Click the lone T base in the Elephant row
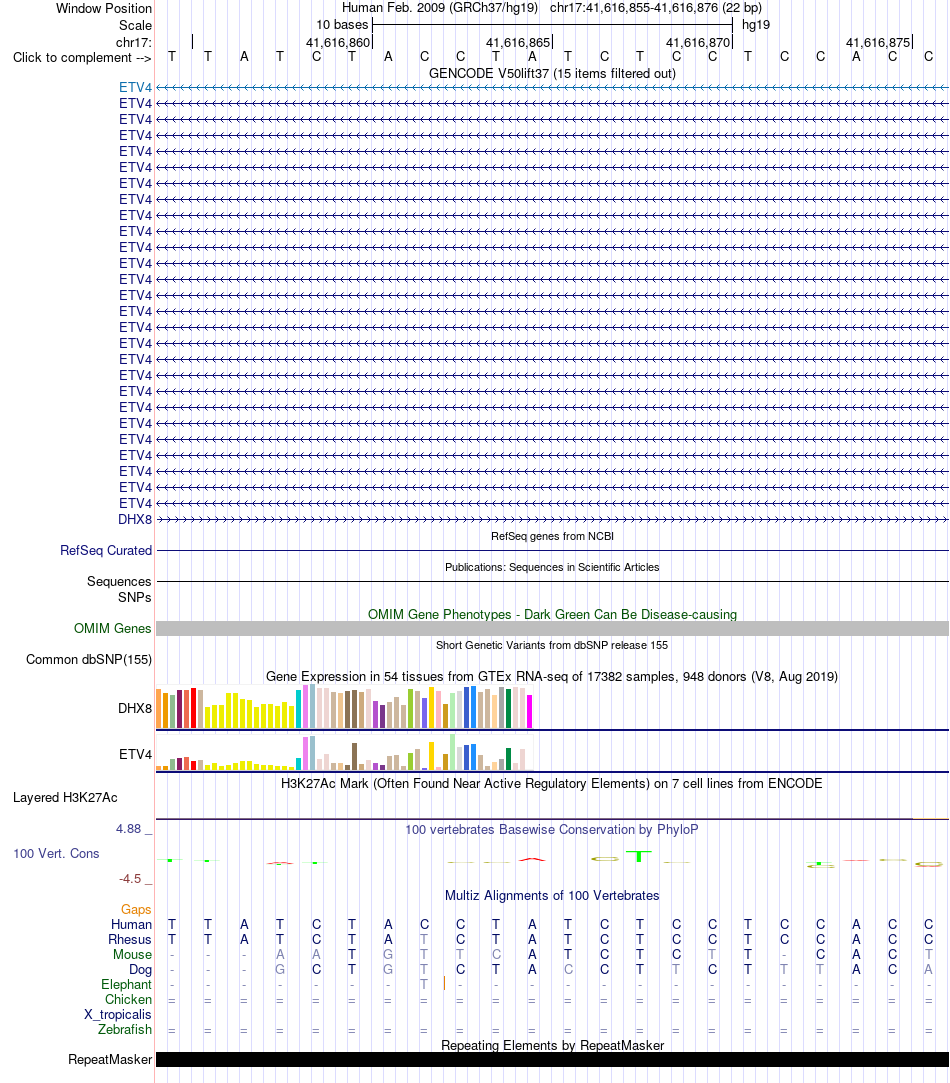 pos(424,984)
